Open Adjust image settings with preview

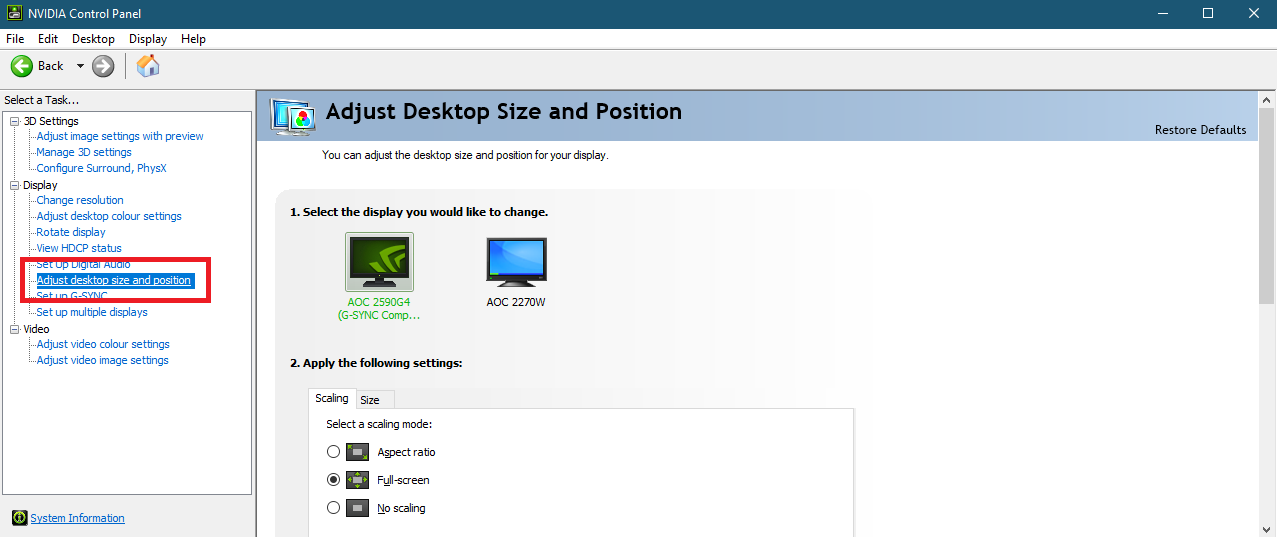(x=120, y=136)
